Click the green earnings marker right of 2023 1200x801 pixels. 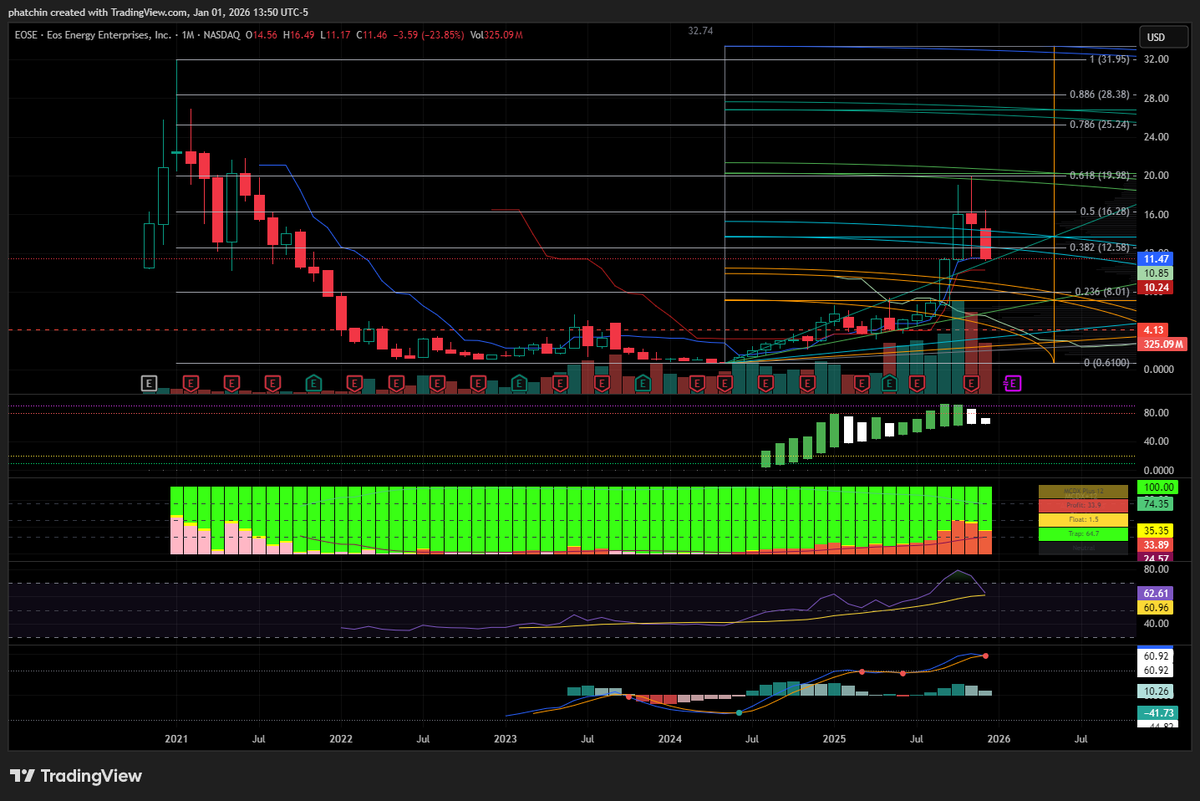coord(519,382)
